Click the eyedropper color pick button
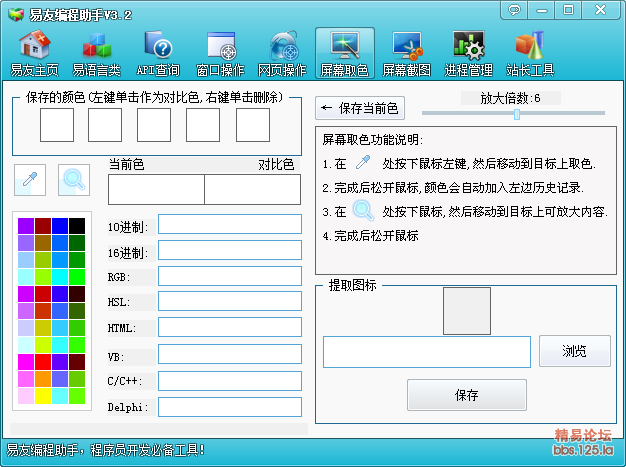The width and height of the screenshot is (626, 467). pos(30,180)
